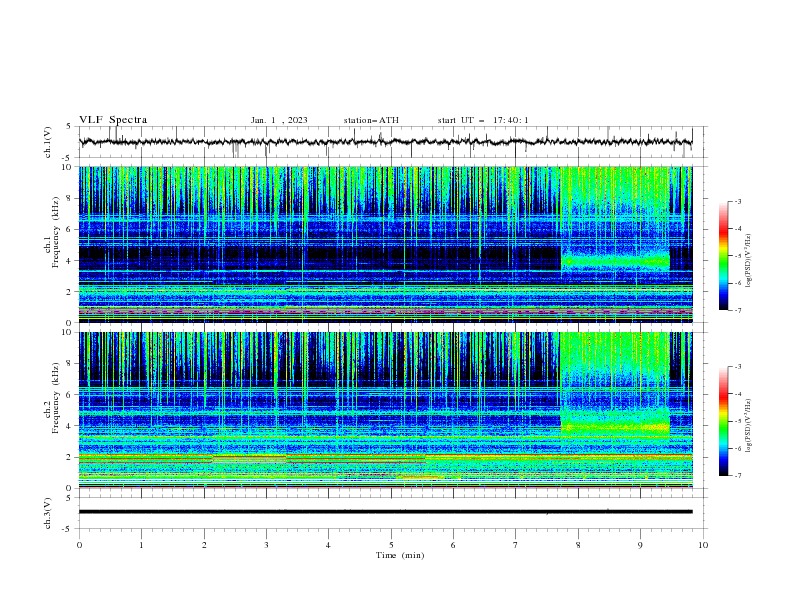Click time axis tick label '5'
Image resolution: width=792 pixels, height=612 pixels.
391,545
